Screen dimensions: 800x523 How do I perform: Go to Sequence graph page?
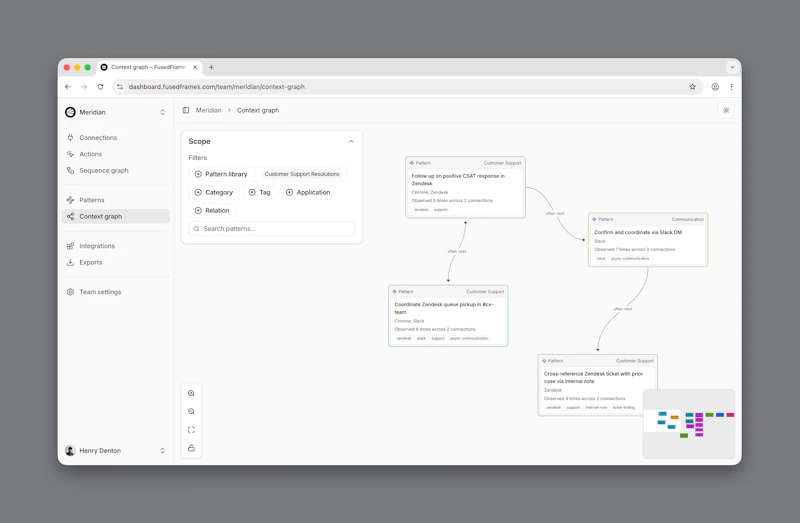click(x=115, y=170)
